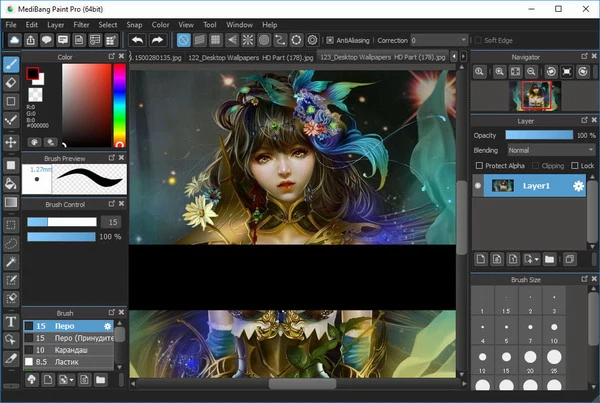This screenshot has width=600, height=403.
Task: Enable Protect Alpha checkbox
Action: pos(479,165)
